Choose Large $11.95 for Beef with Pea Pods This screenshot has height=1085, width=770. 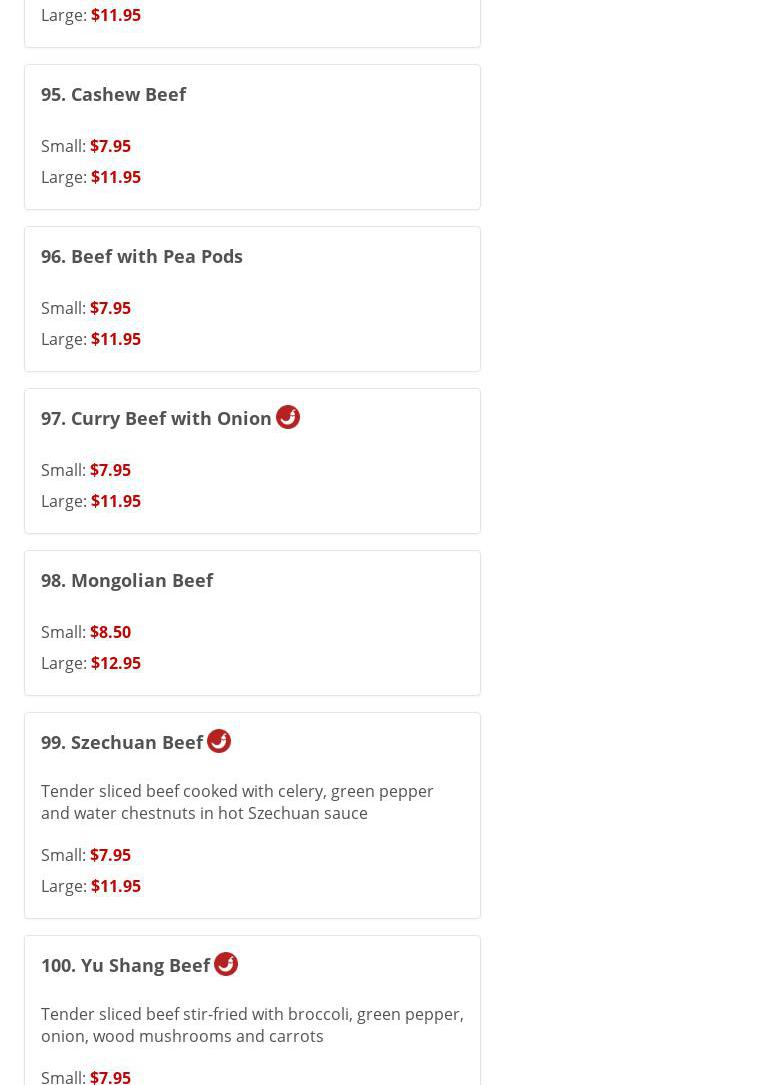coord(115,339)
